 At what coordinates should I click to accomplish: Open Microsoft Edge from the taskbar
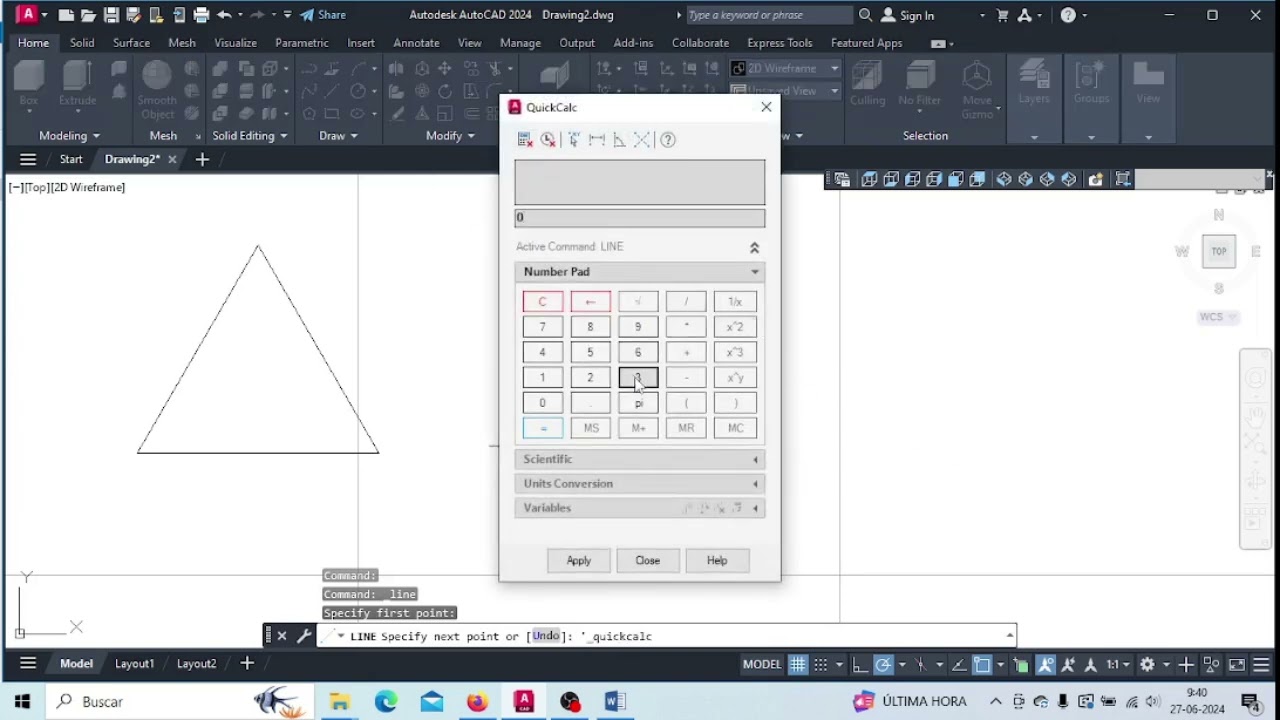[x=386, y=702]
